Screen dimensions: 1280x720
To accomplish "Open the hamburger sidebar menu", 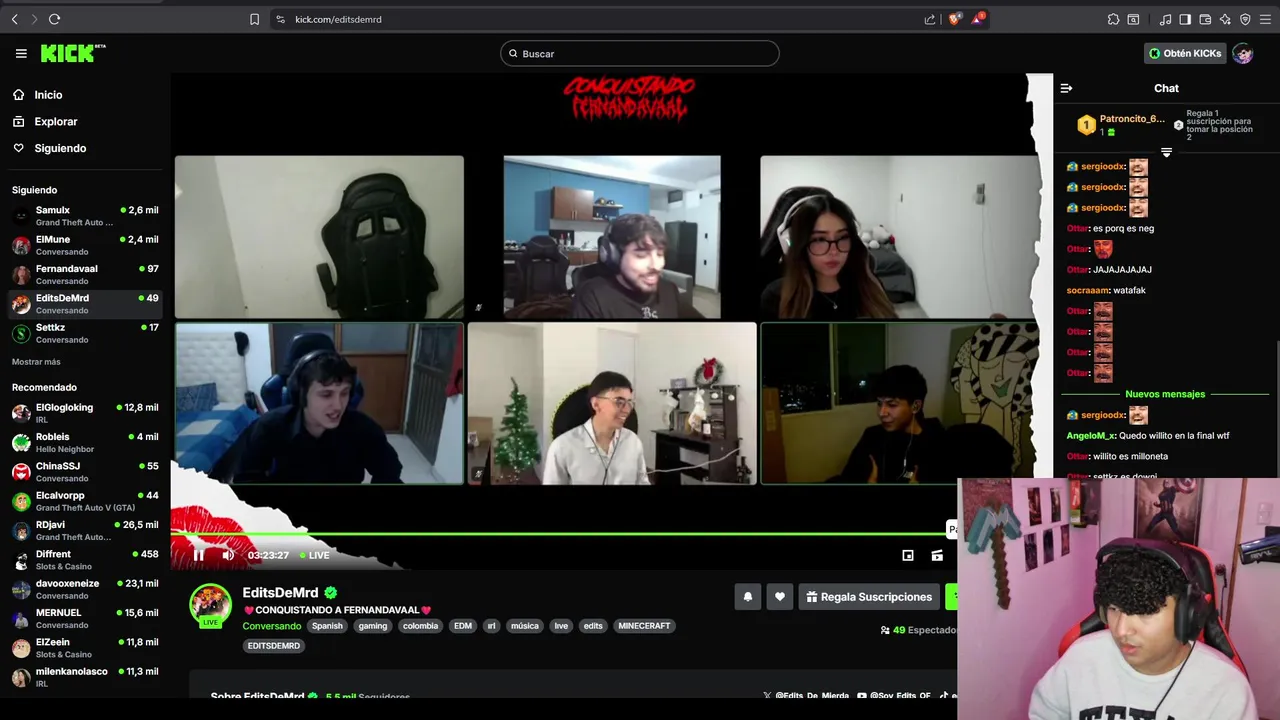I will point(21,53).
